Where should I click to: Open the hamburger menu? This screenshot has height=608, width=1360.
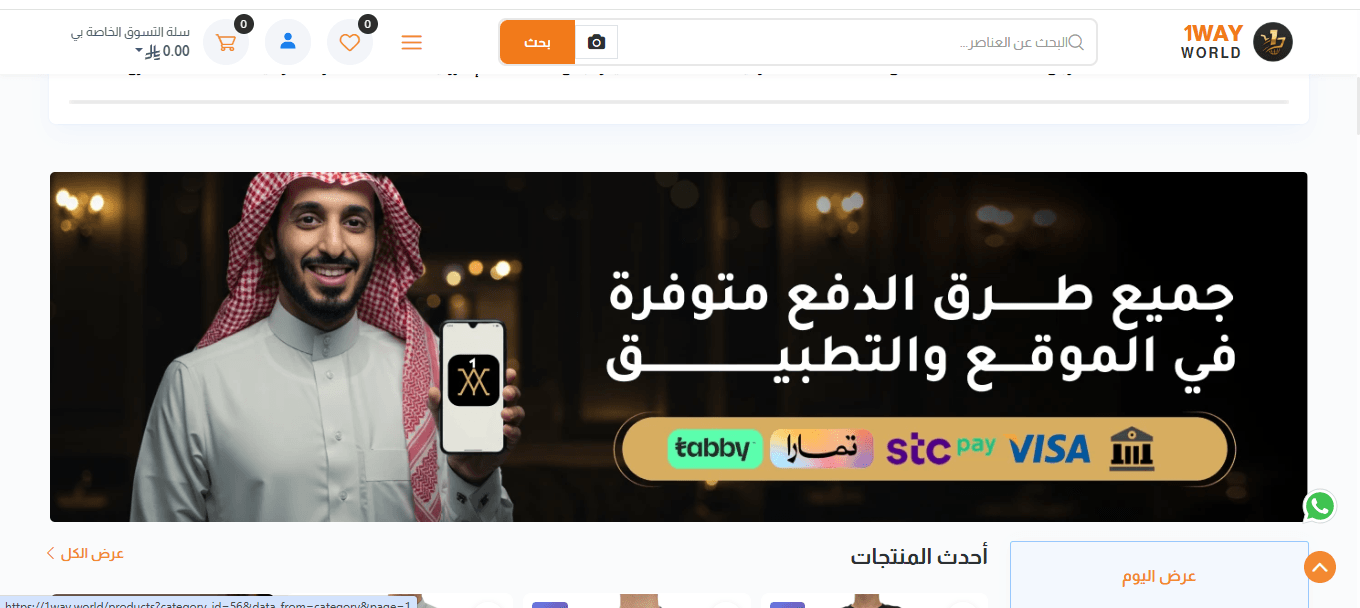click(x=411, y=42)
